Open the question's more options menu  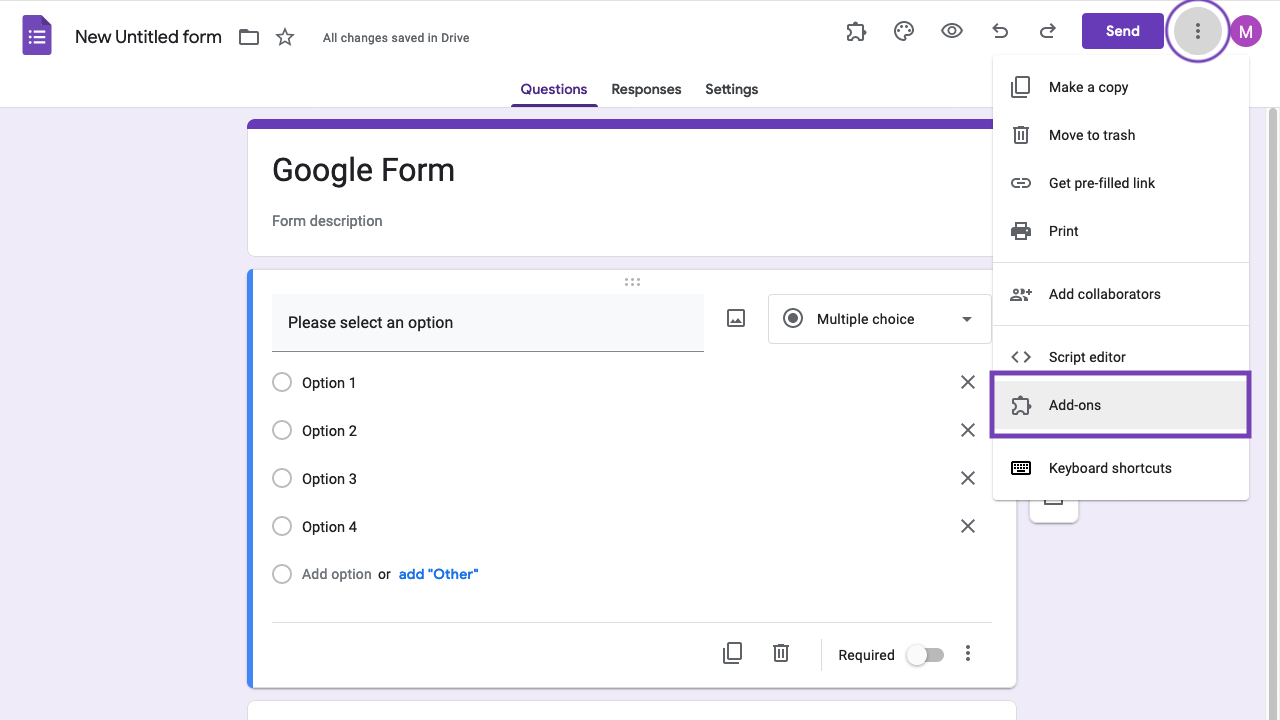click(968, 654)
